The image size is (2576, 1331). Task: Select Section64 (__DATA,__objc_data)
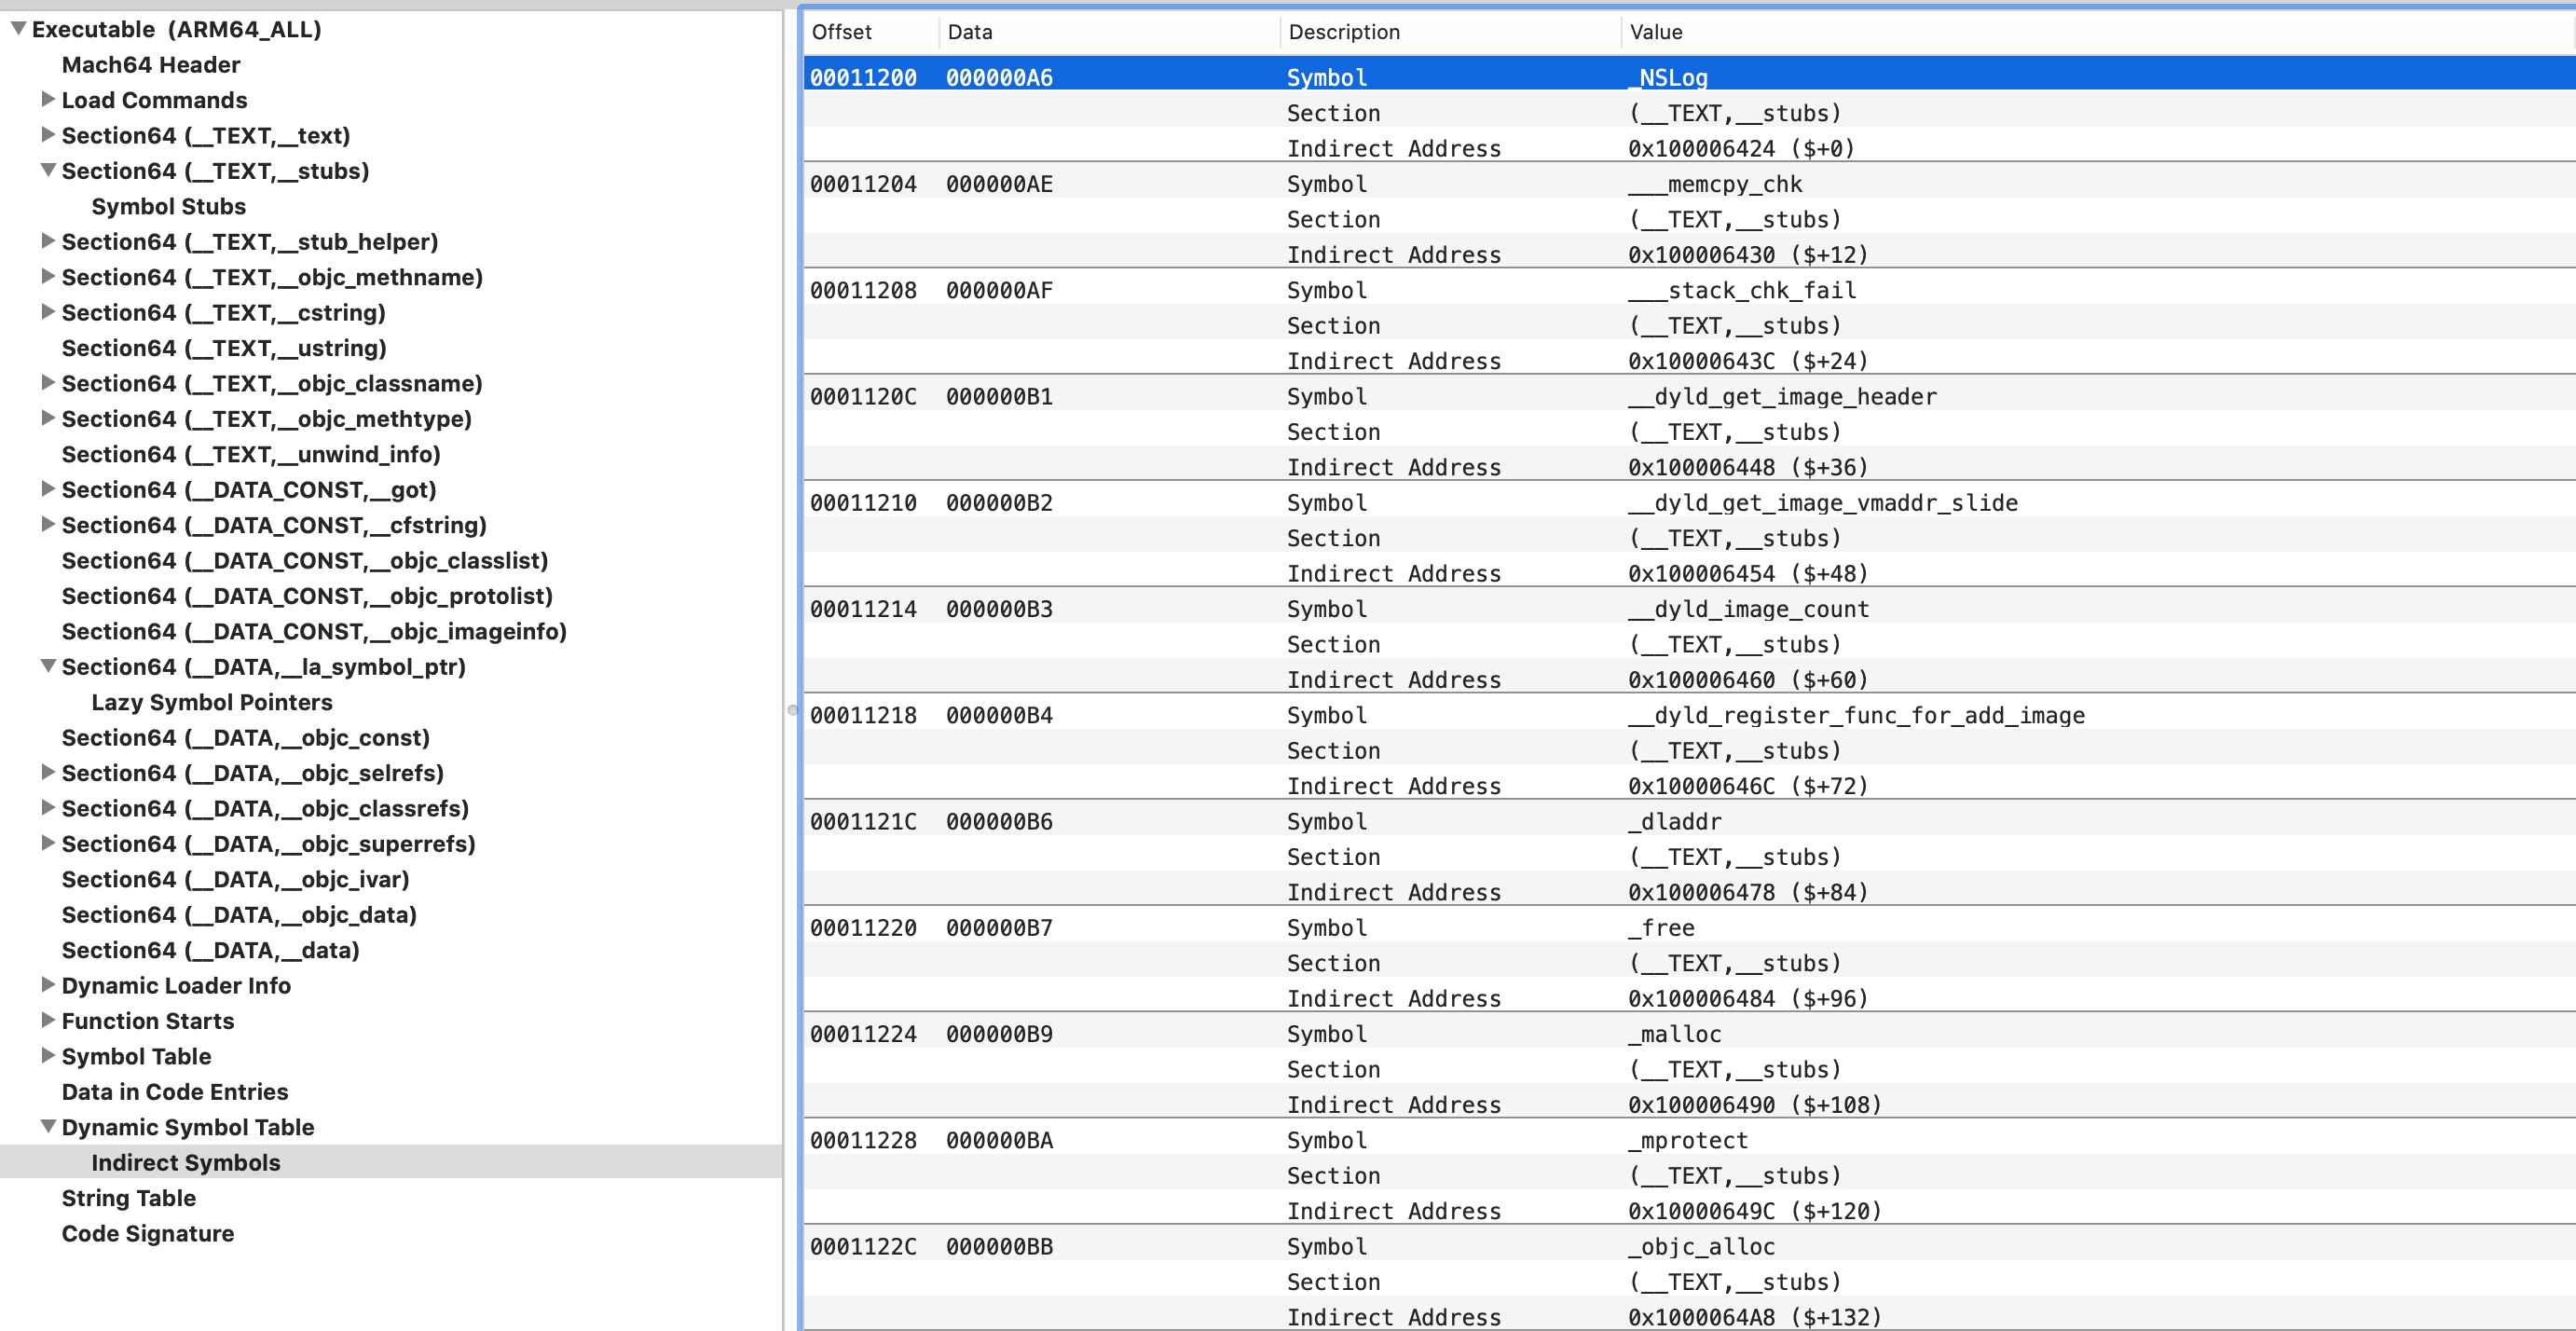239,915
